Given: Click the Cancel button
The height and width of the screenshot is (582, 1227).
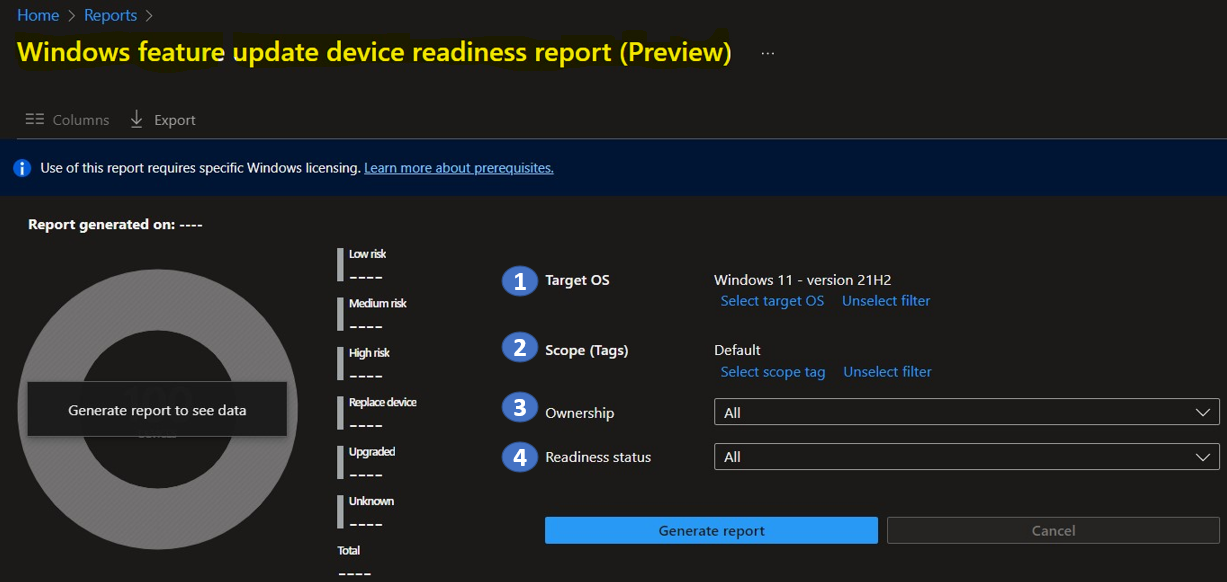Looking at the screenshot, I should click(x=1053, y=530).
